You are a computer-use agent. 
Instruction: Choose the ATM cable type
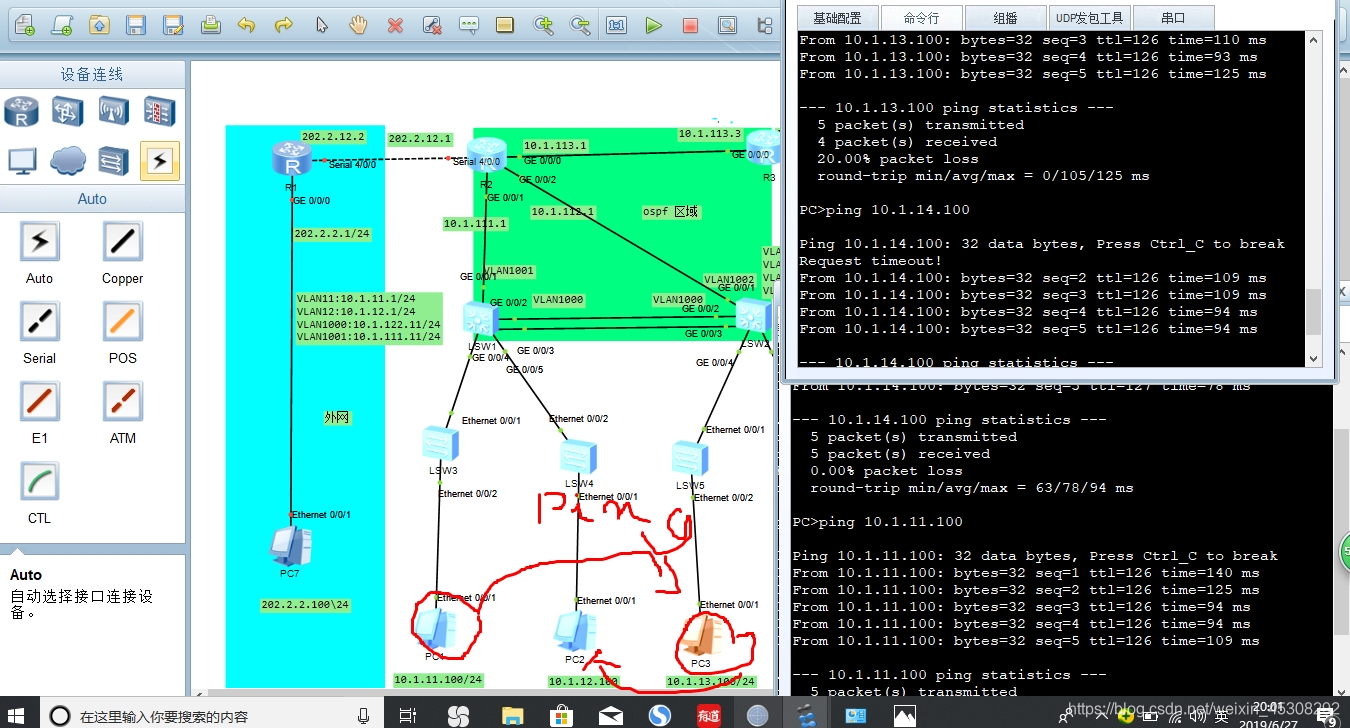[122, 401]
